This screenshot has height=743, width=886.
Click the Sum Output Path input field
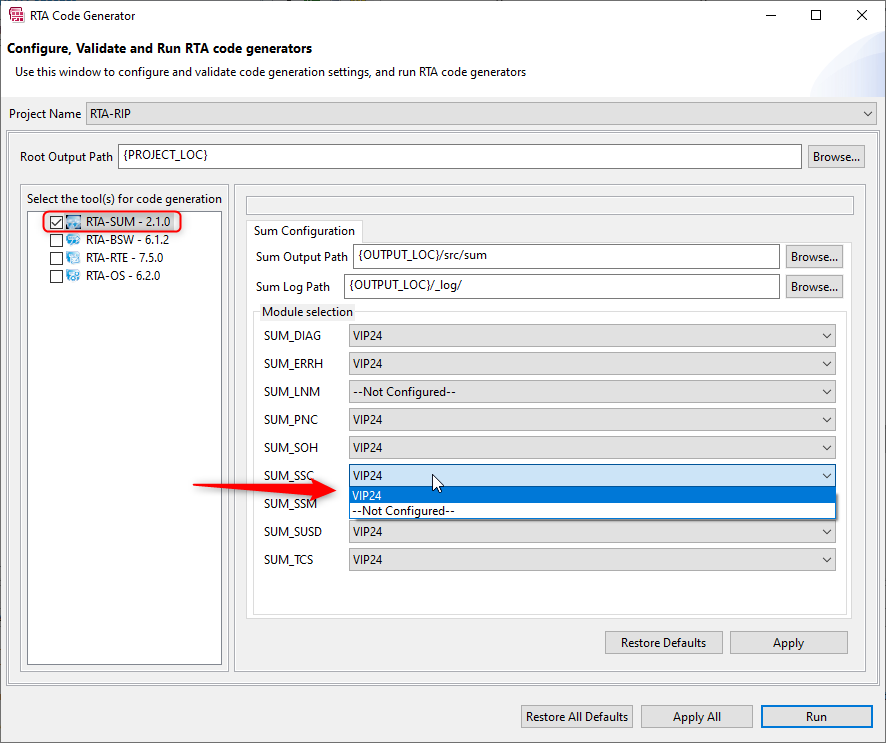tap(566, 257)
